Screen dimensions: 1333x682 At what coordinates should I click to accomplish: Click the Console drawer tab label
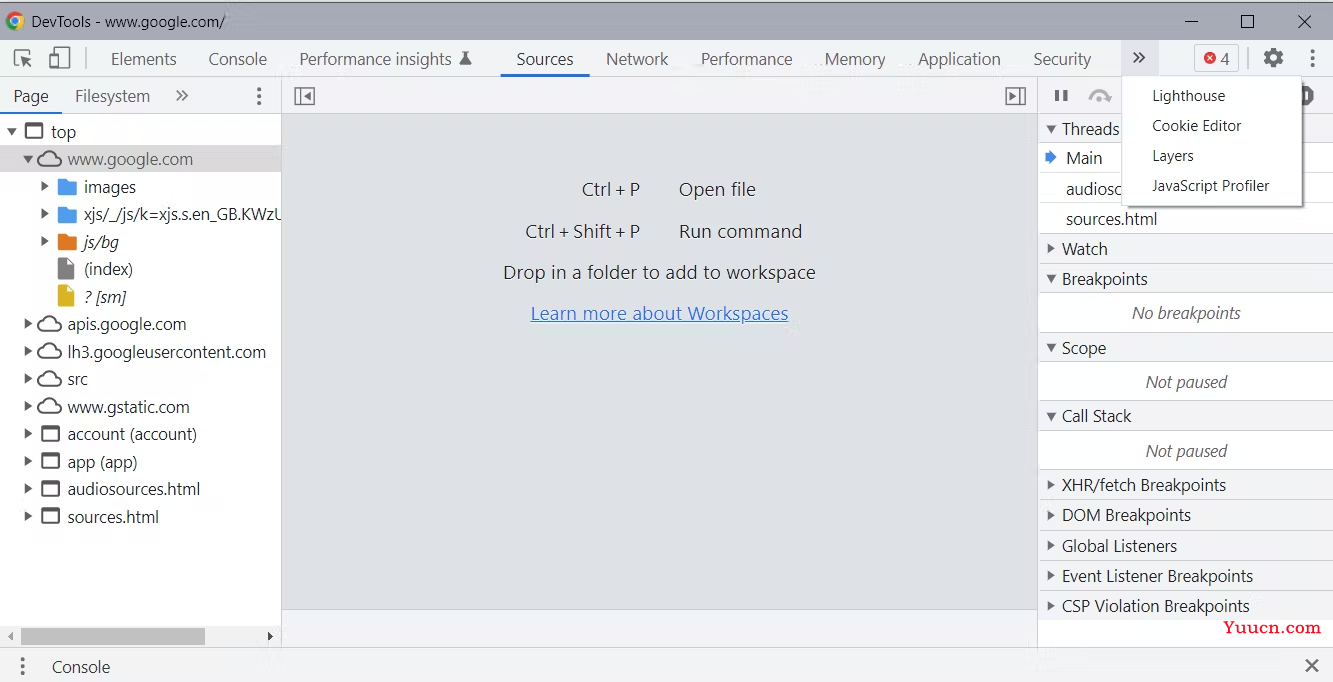[x=81, y=667]
